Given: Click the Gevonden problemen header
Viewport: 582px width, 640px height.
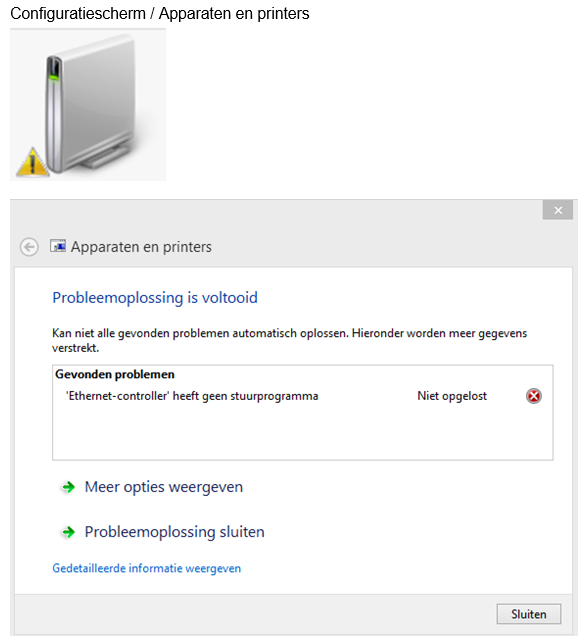Looking at the screenshot, I should (115, 374).
